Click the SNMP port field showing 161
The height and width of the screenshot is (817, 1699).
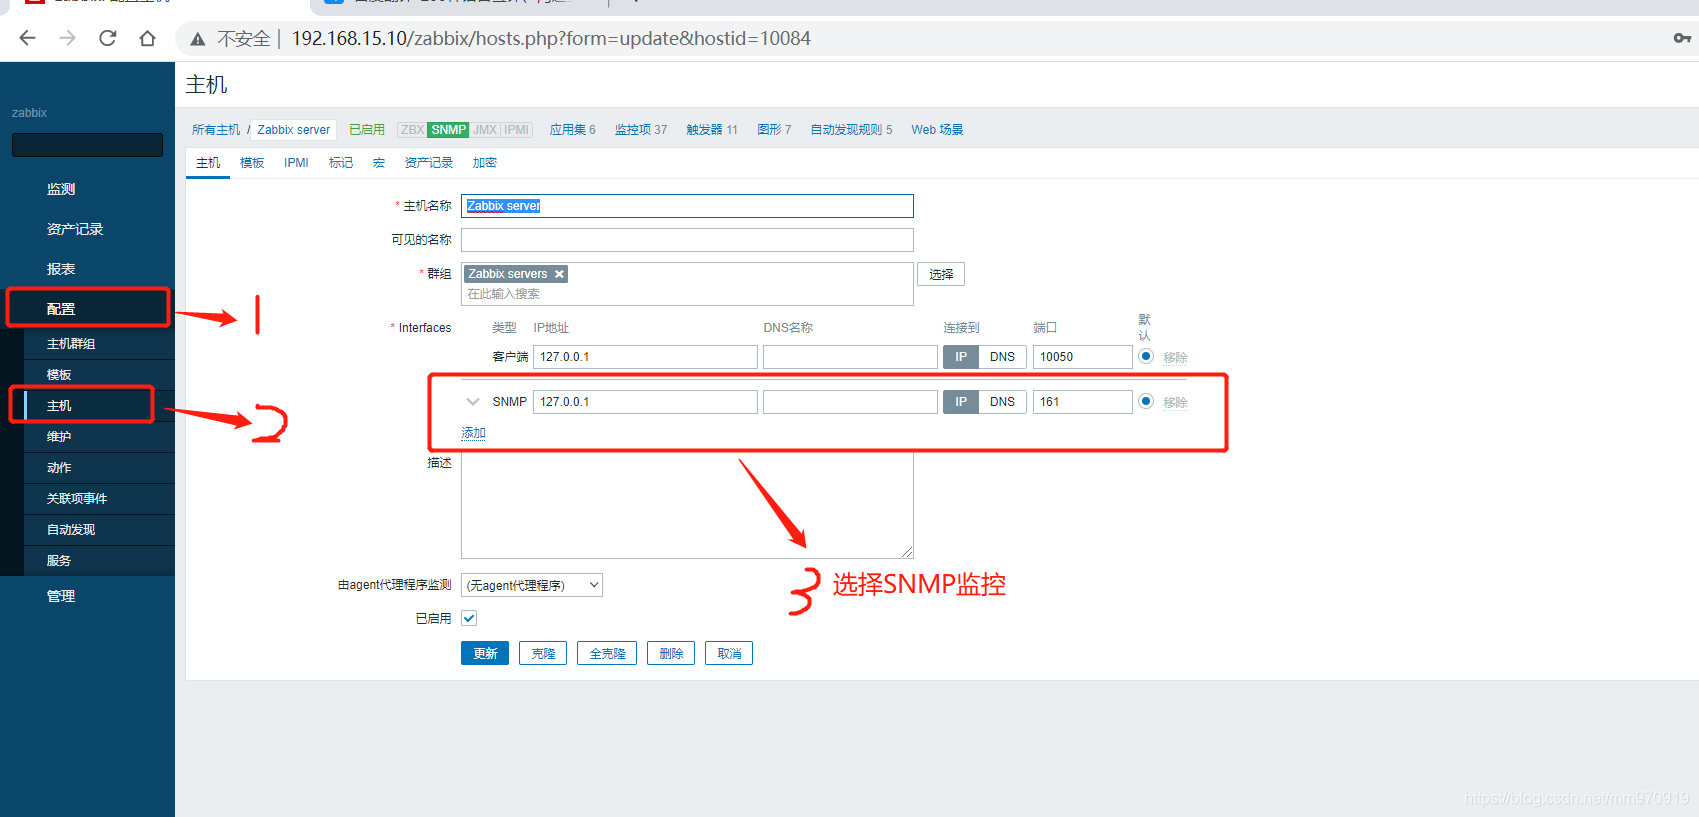coord(1083,402)
